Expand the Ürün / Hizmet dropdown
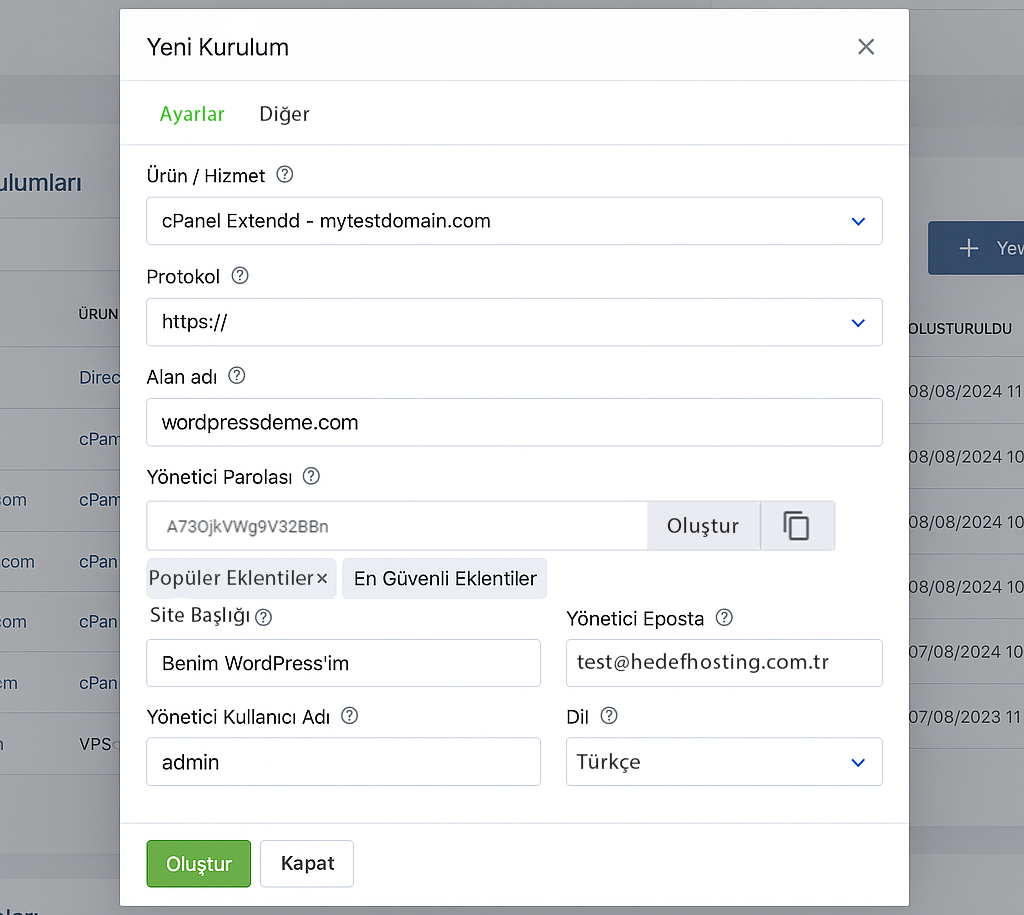 (514, 221)
